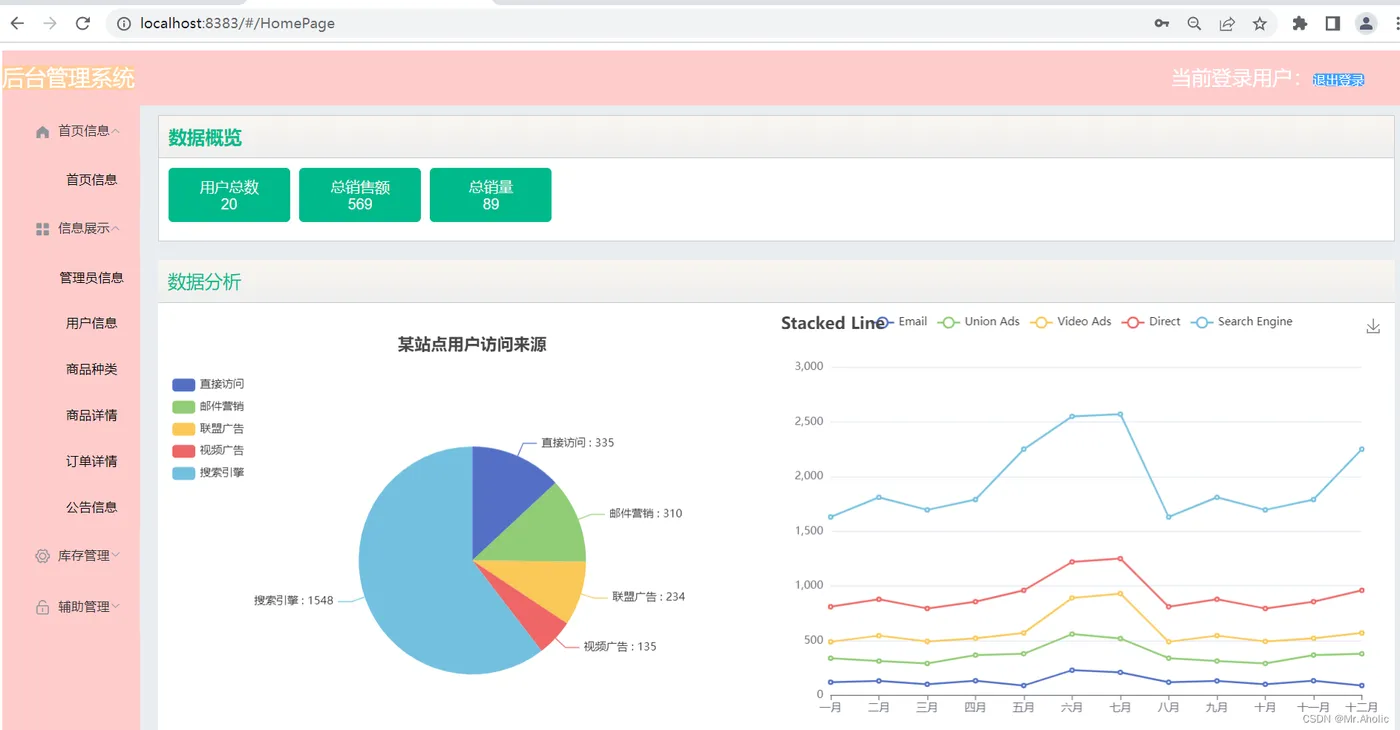Click the red 视频广告 pie slice
Screen dimensions: 1400x730
(x=536, y=620)
